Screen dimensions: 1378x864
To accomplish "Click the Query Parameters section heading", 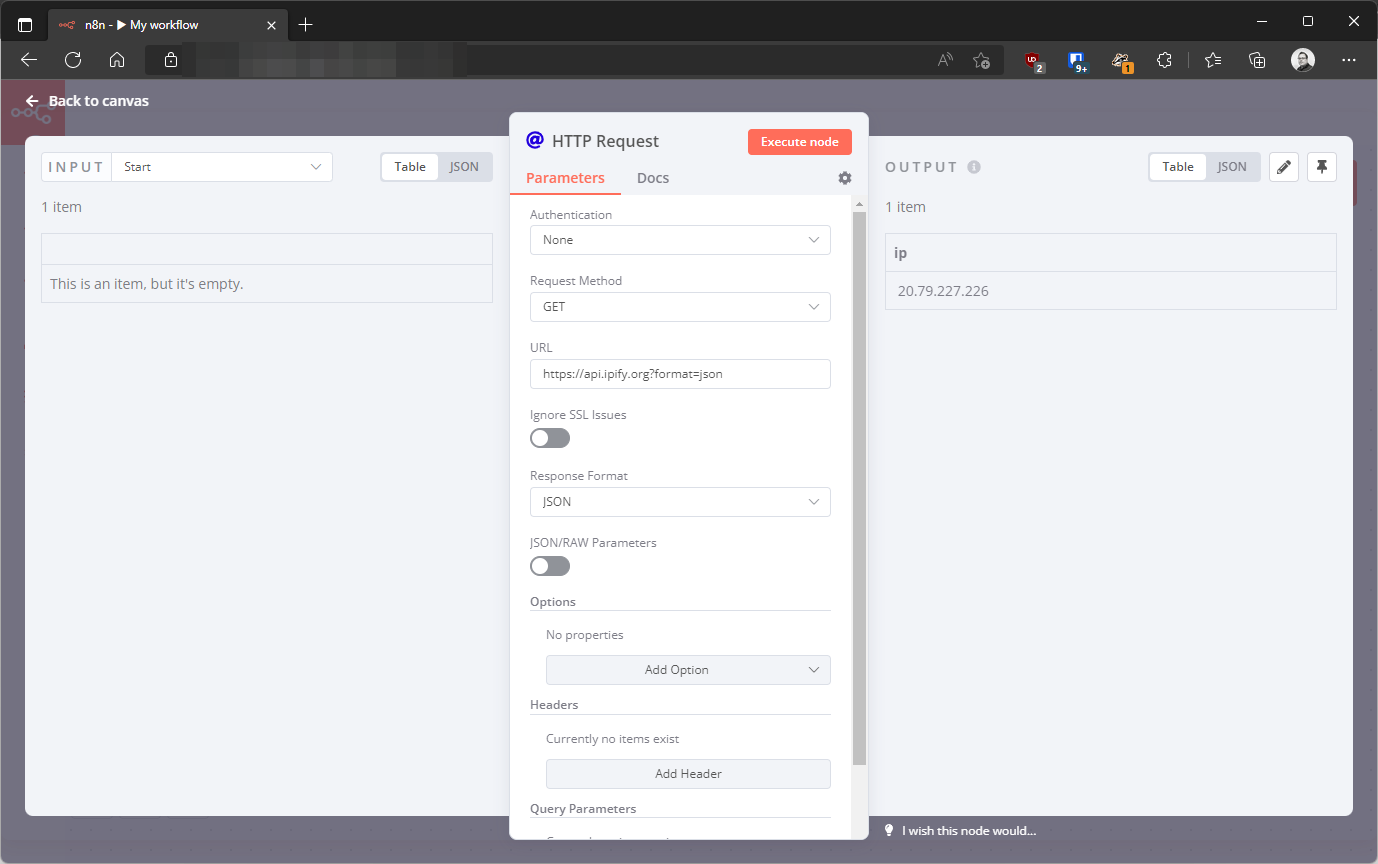I will click(583, 808).
